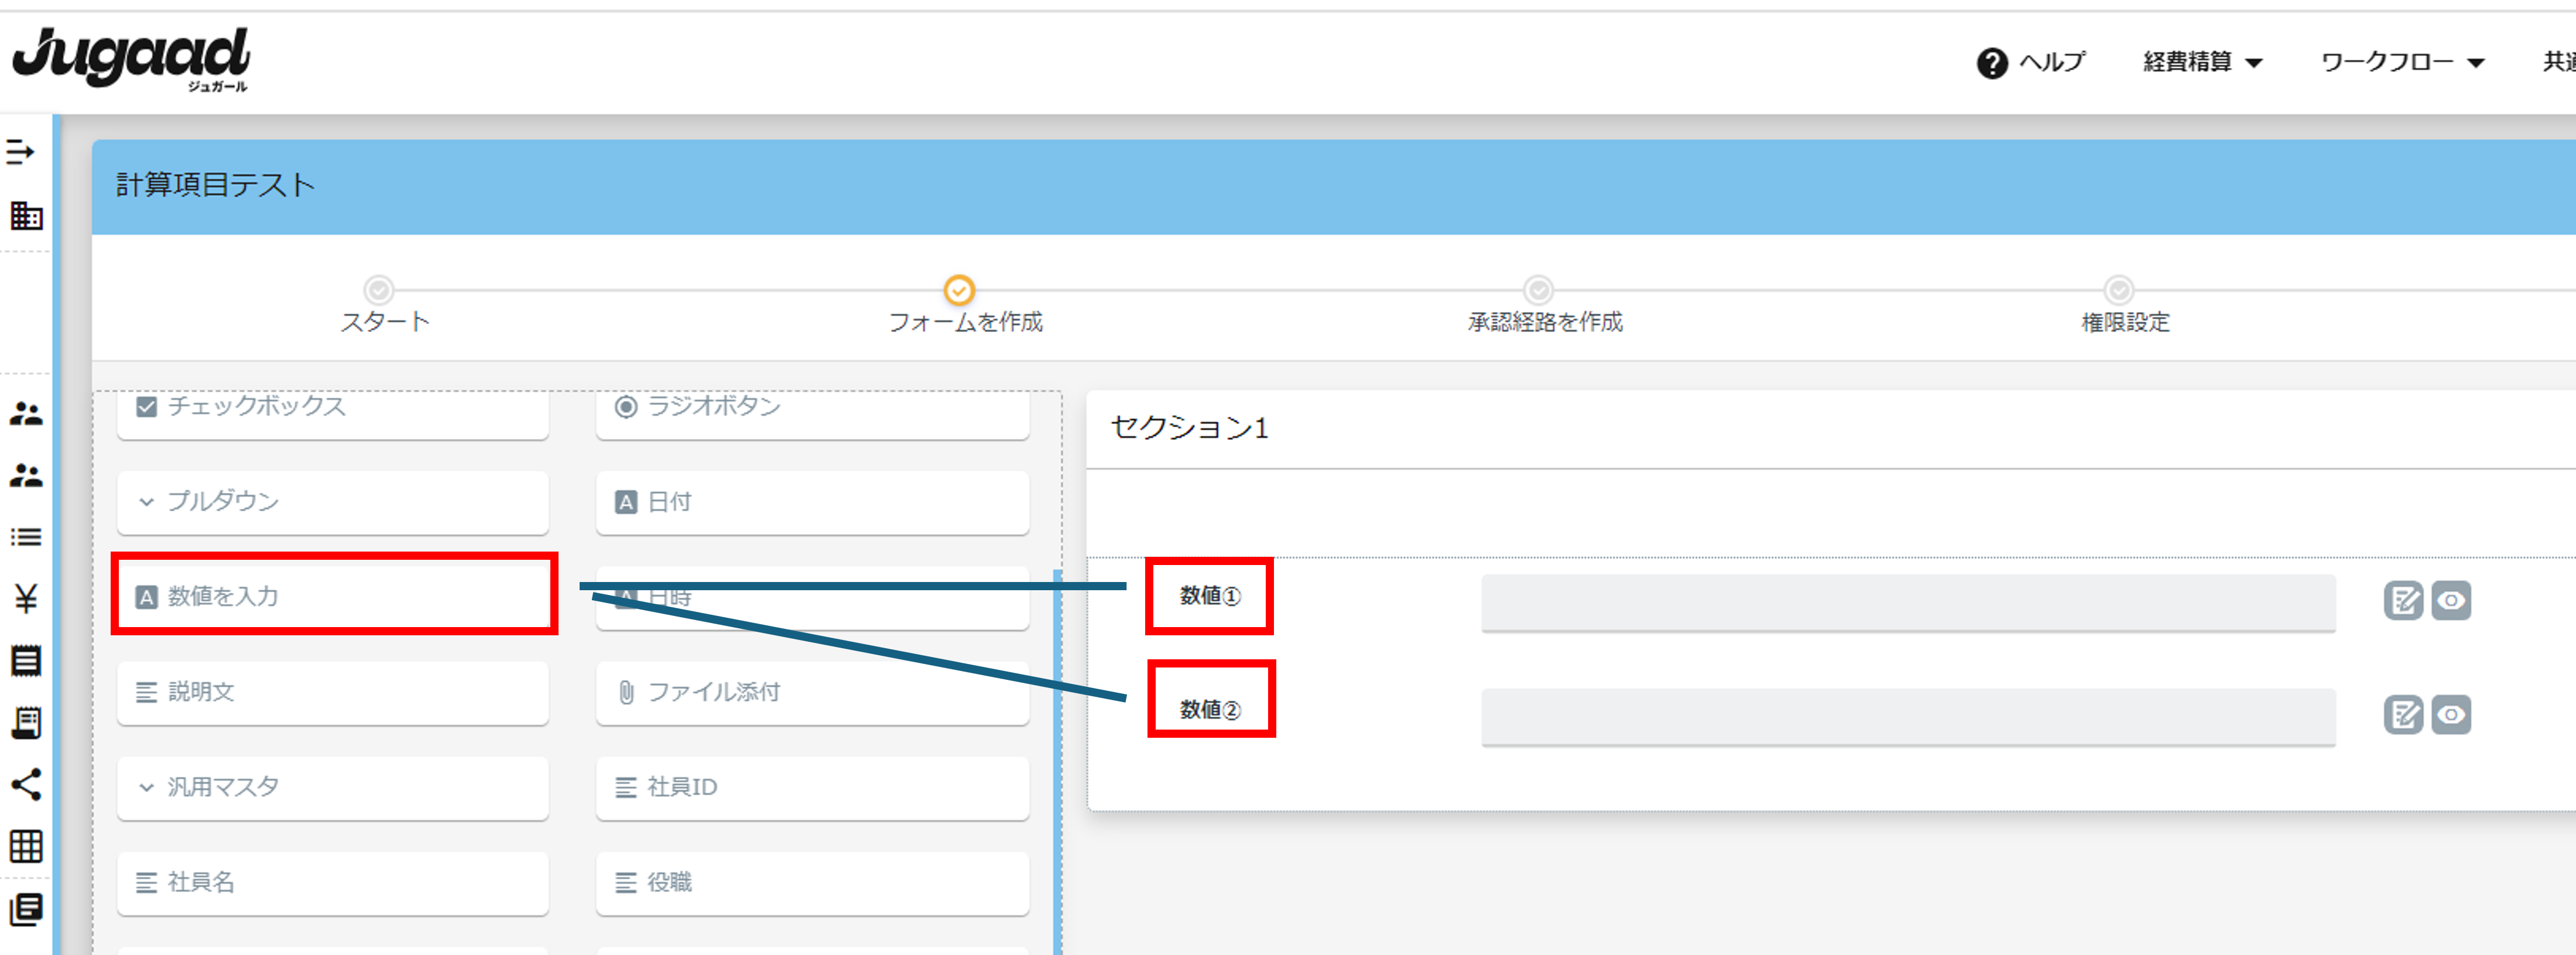Image resolution: width=2576 pixels, height=955 pixels.
Task: Click the Jugaad logo
Action: [132, 60]
